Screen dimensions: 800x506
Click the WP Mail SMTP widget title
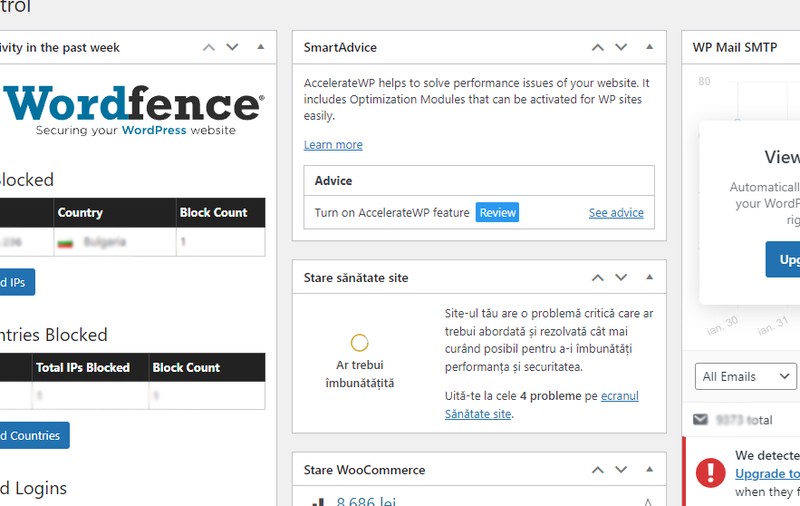point(735,47)
